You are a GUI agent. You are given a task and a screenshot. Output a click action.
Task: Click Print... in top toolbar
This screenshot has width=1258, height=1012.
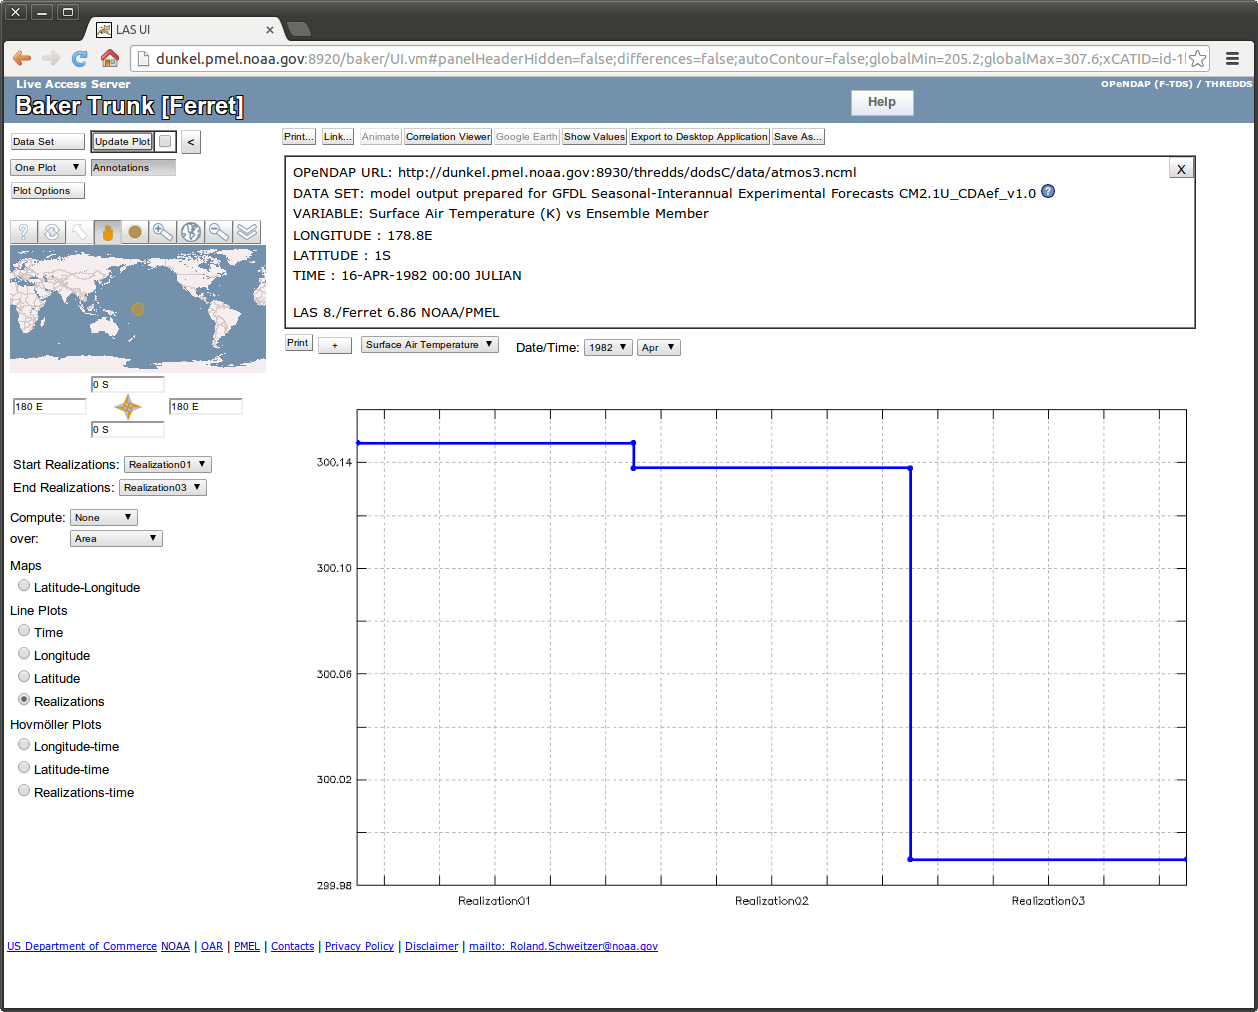click(x=299, y=137)
